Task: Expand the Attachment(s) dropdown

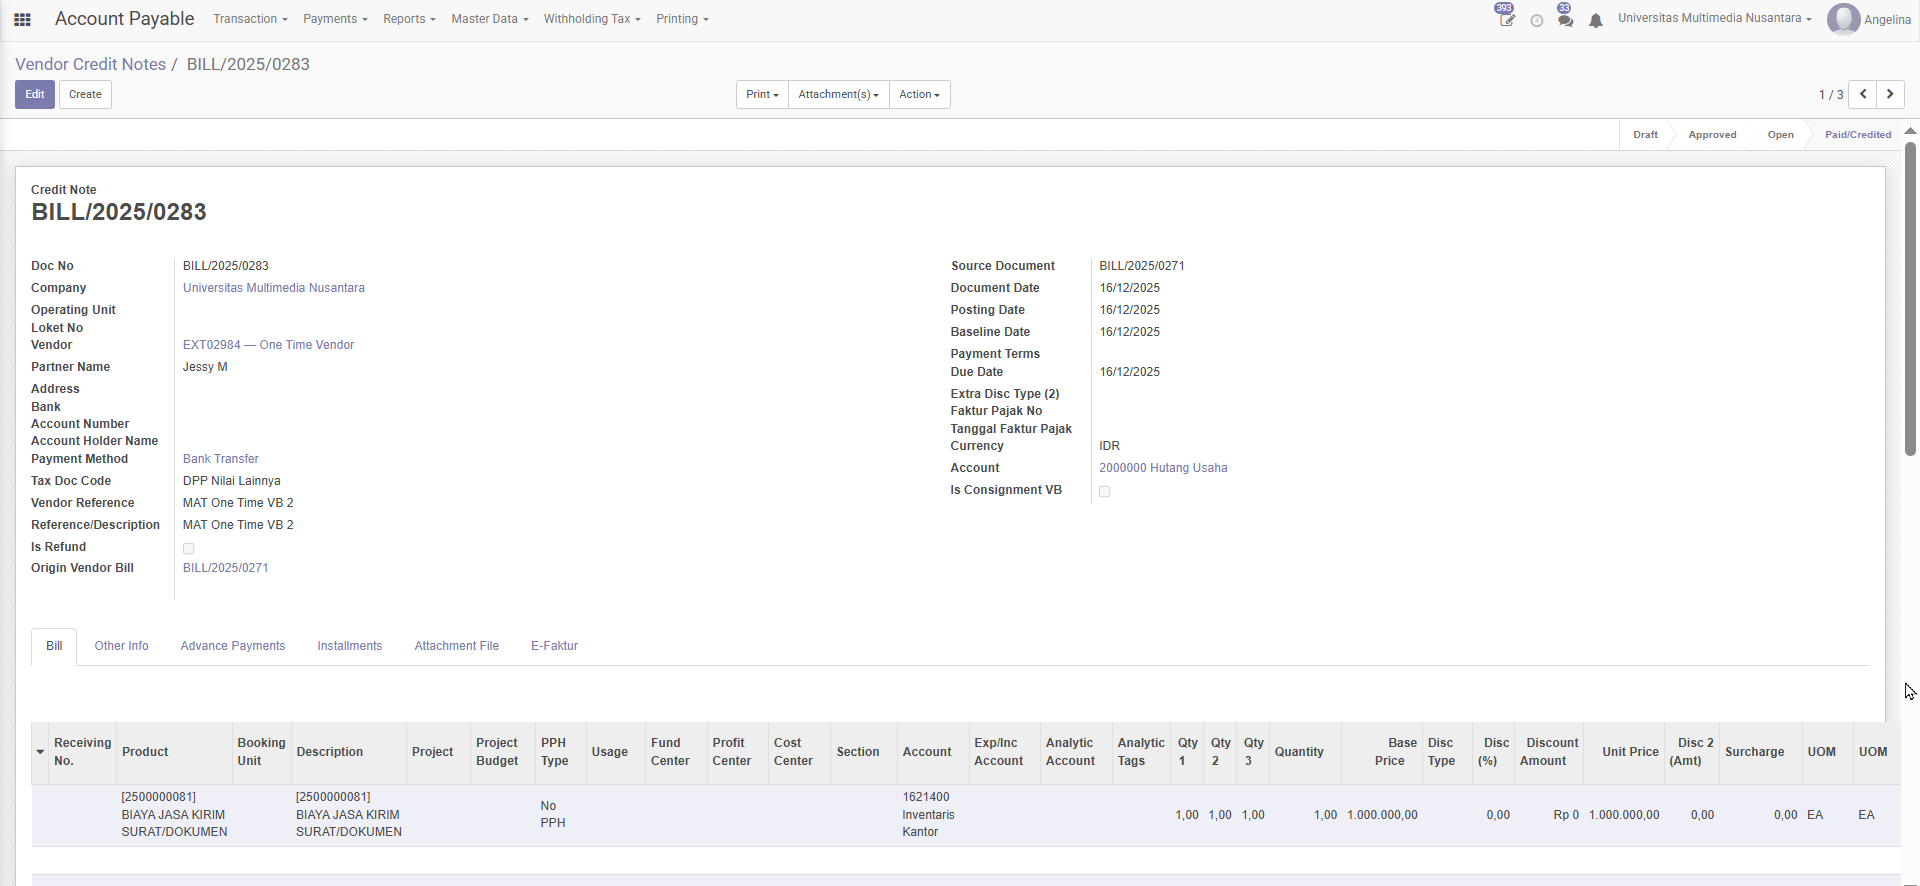Action: [838, 94]
